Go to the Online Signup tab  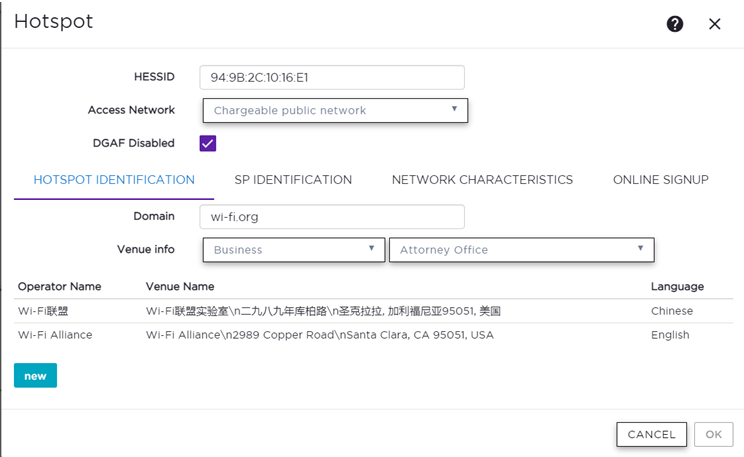click(x=660, y=180)
